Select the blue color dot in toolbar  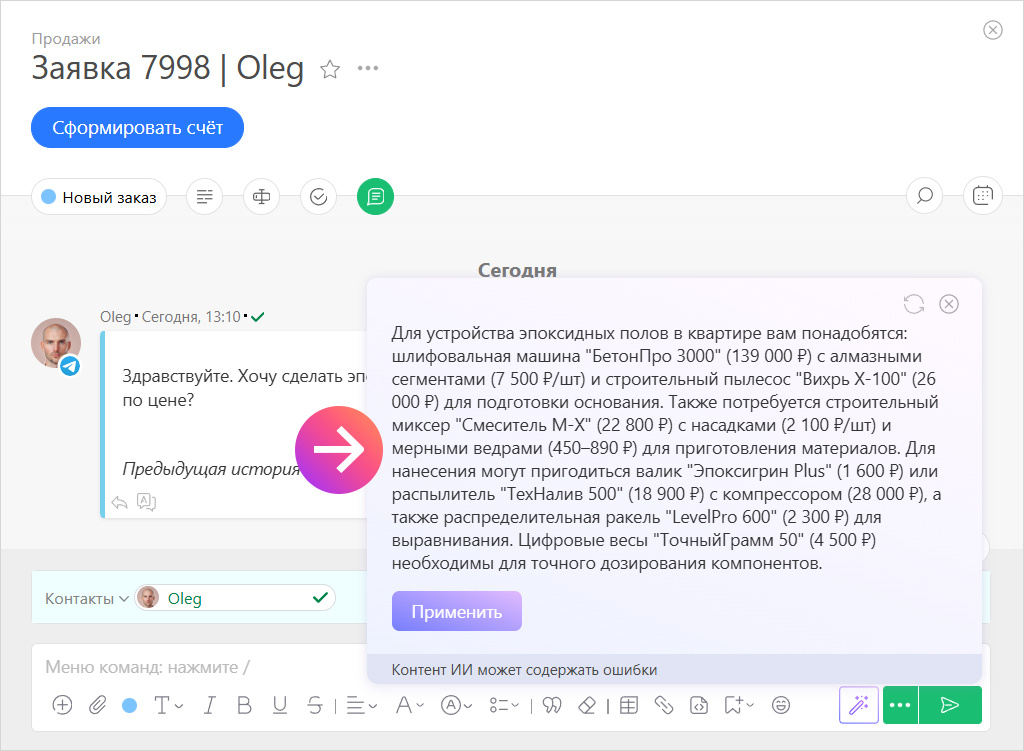[131, 705]
